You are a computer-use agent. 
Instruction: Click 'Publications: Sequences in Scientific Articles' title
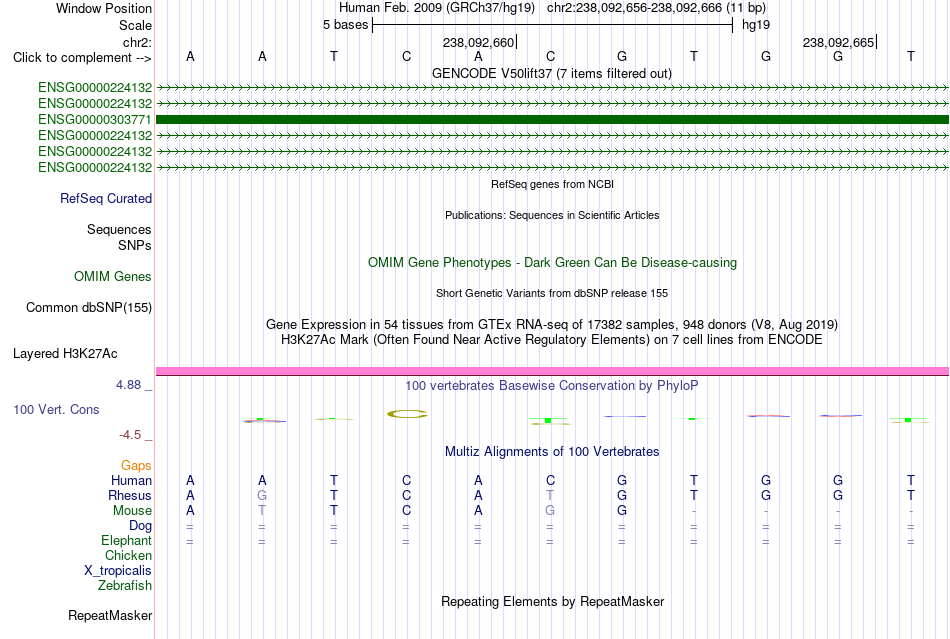[552, 215]
